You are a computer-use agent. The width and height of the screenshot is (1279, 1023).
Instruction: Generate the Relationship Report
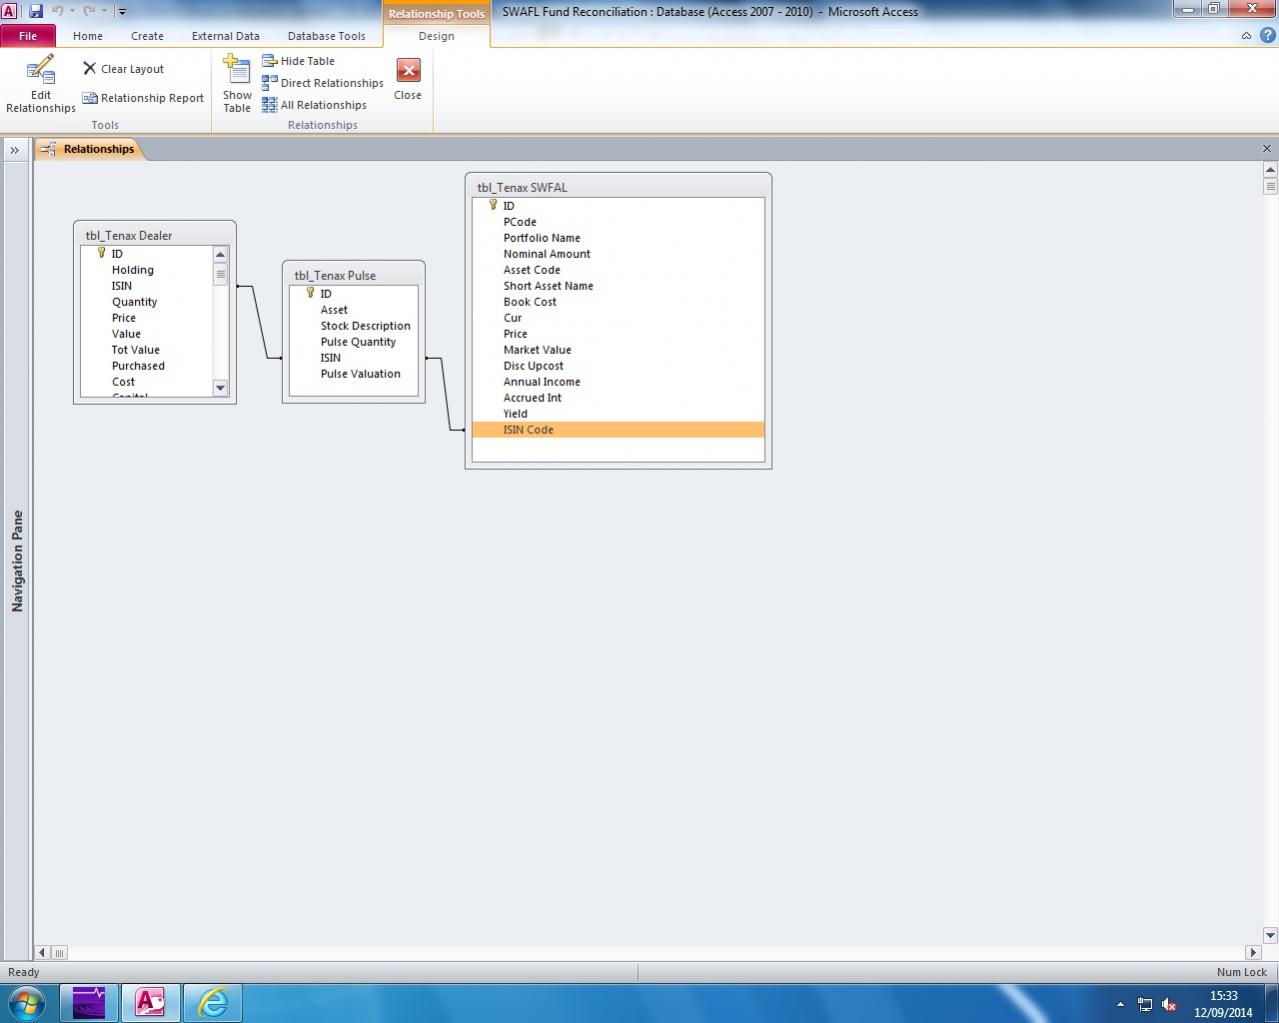(x=143, y=98)
